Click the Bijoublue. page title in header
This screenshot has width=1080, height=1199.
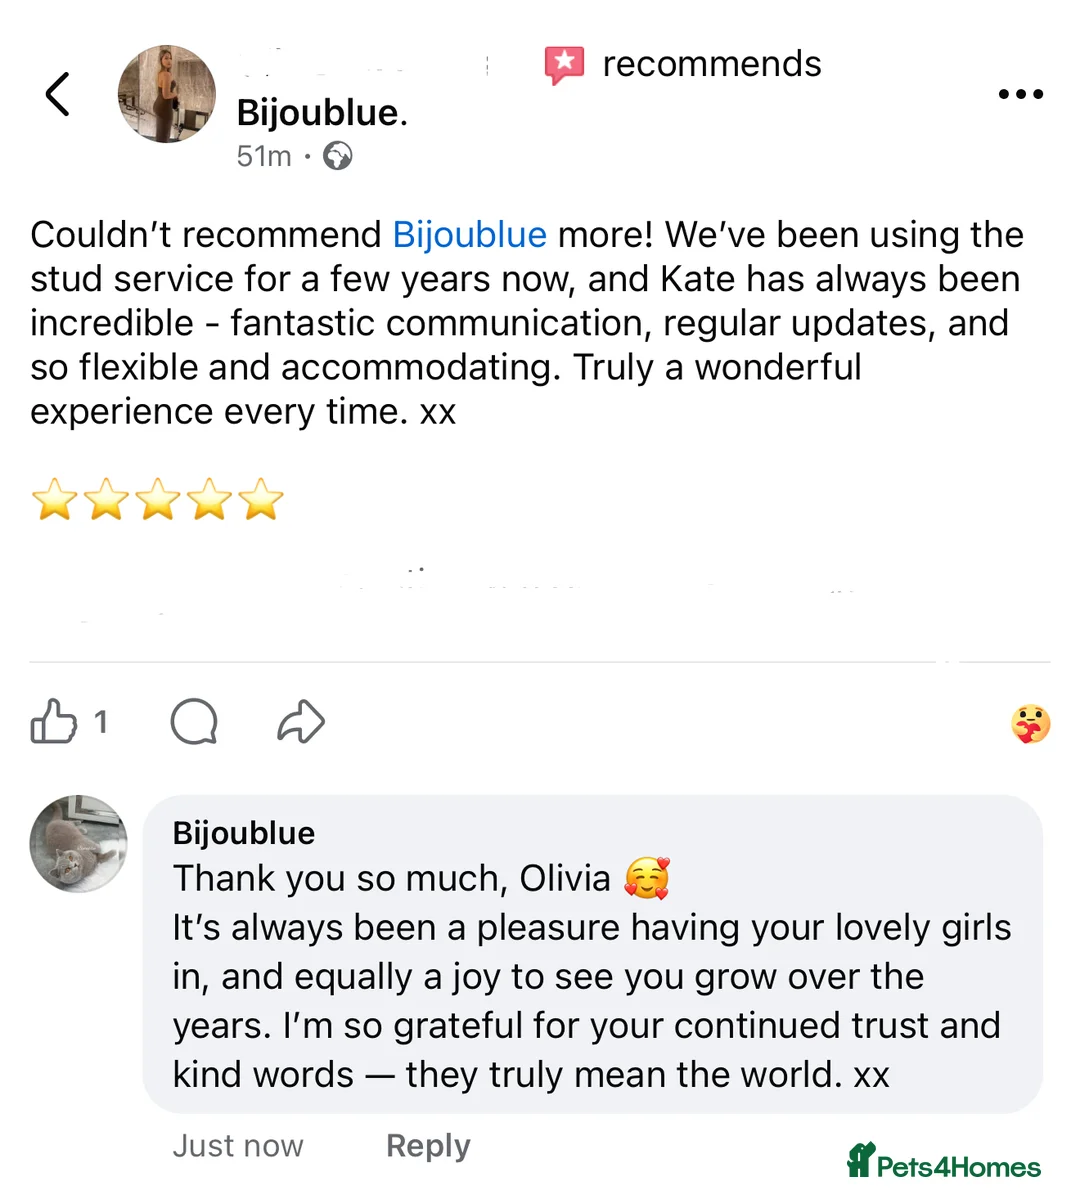(322, 113)
